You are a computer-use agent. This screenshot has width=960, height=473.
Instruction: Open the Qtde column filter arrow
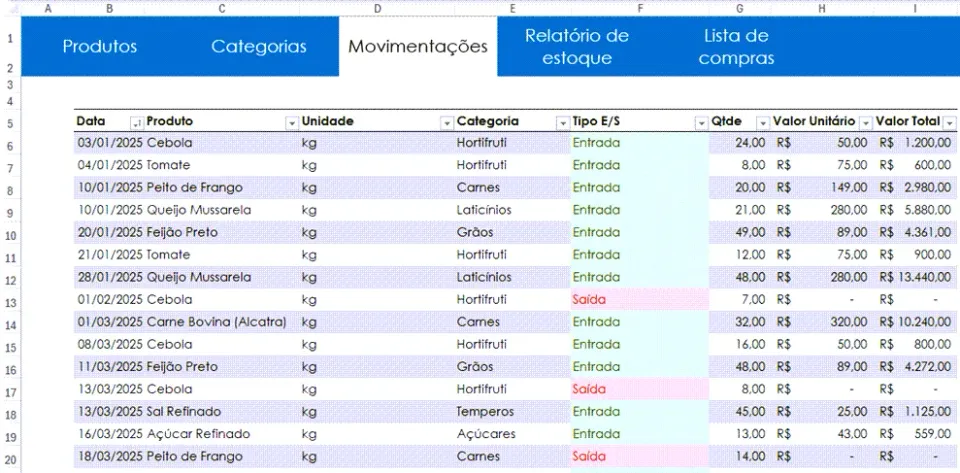763,123
